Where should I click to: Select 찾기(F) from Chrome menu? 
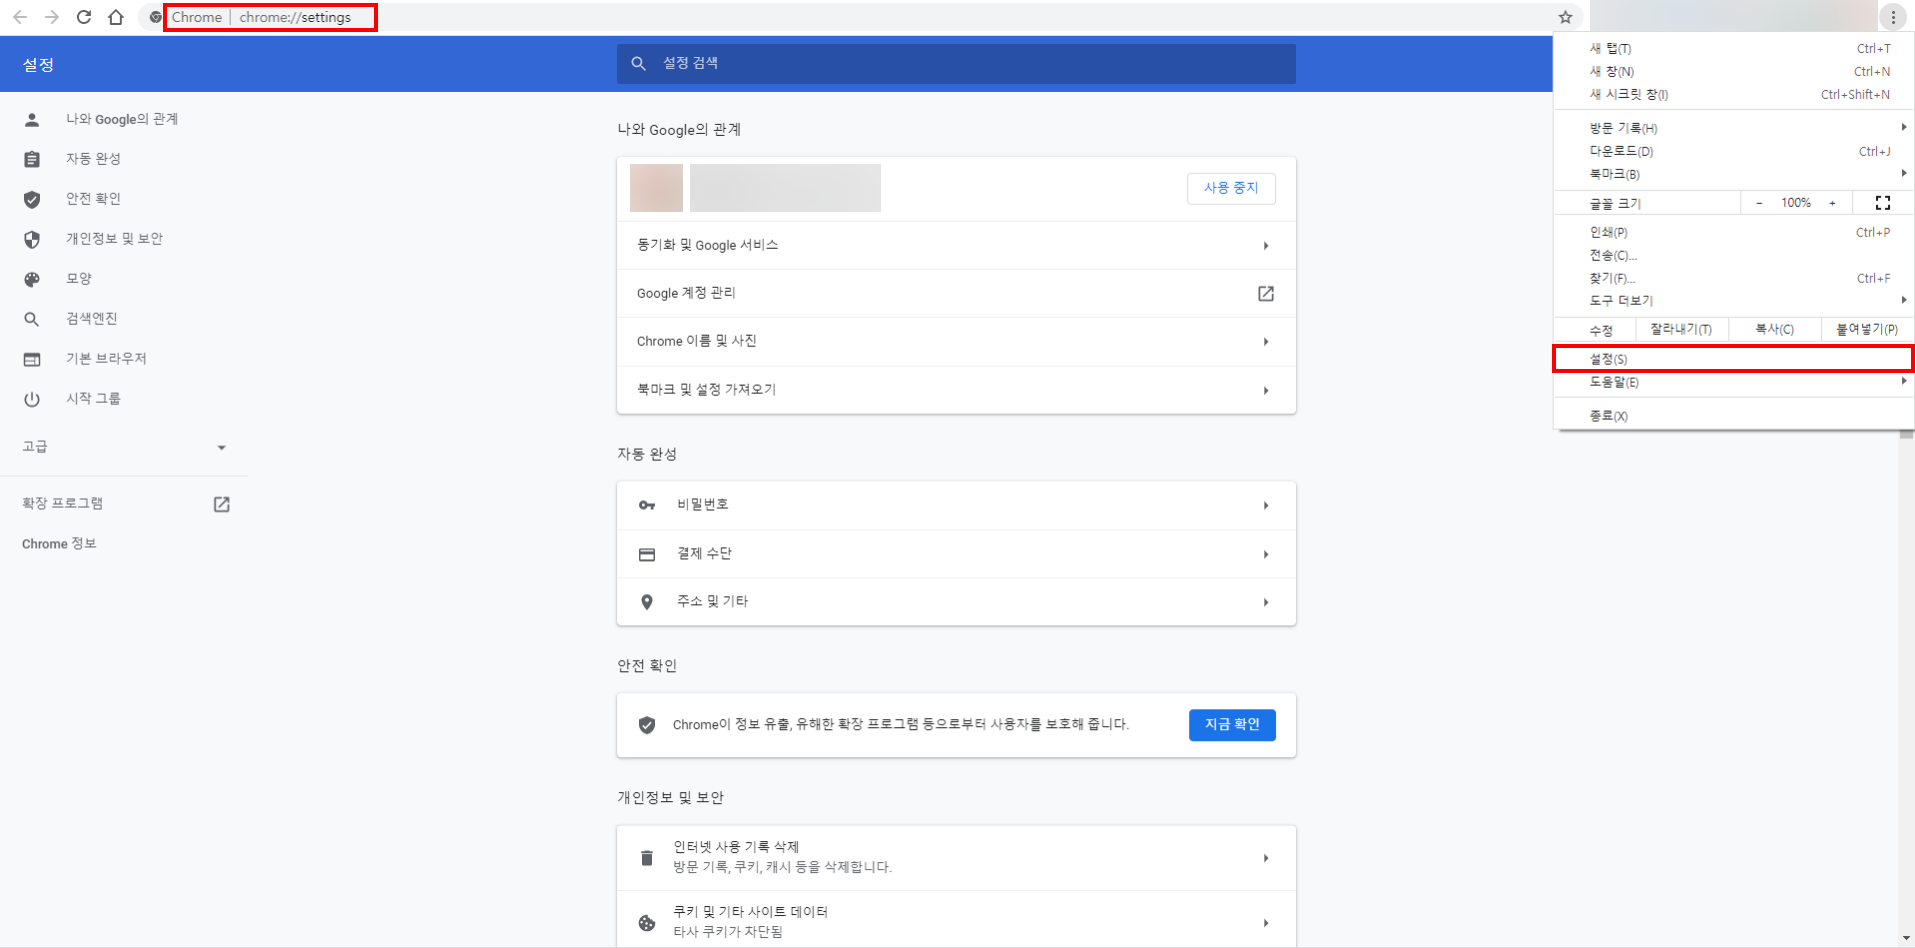point(1733,278)
